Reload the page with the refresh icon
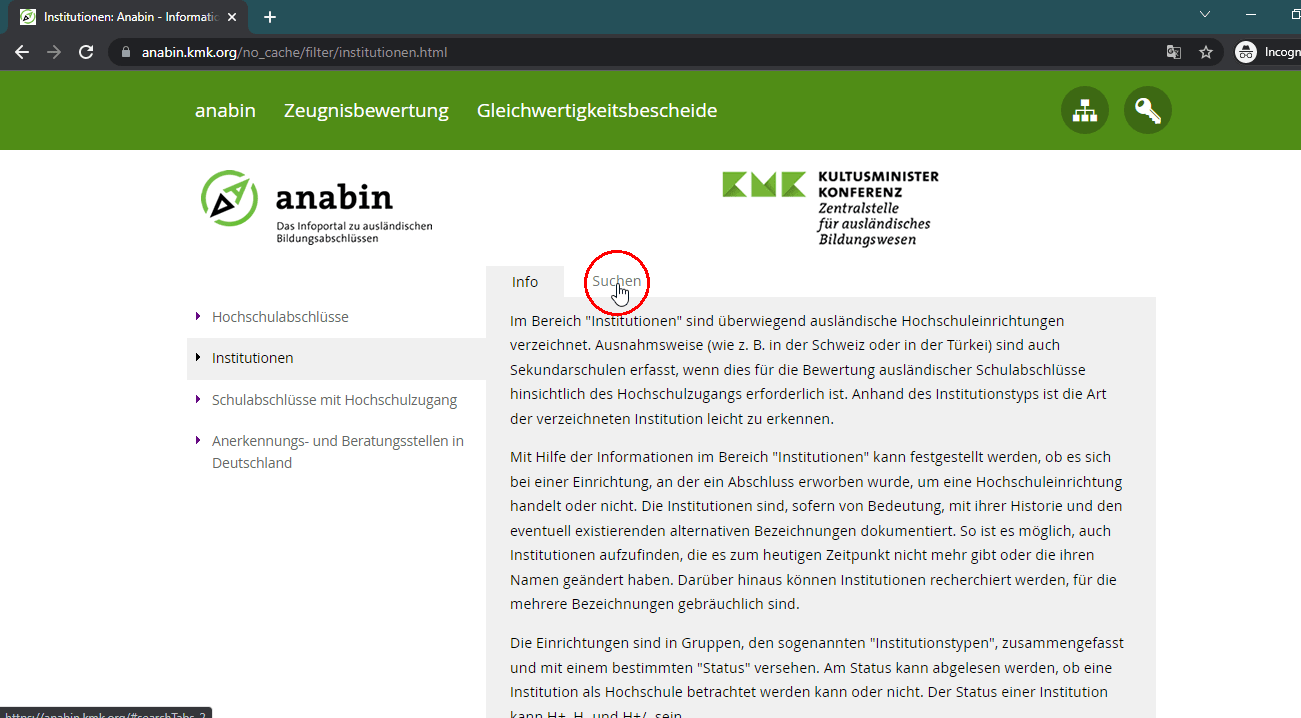Screen dimensions: 1301x718 pyautogui.click(x=85, y=52)
